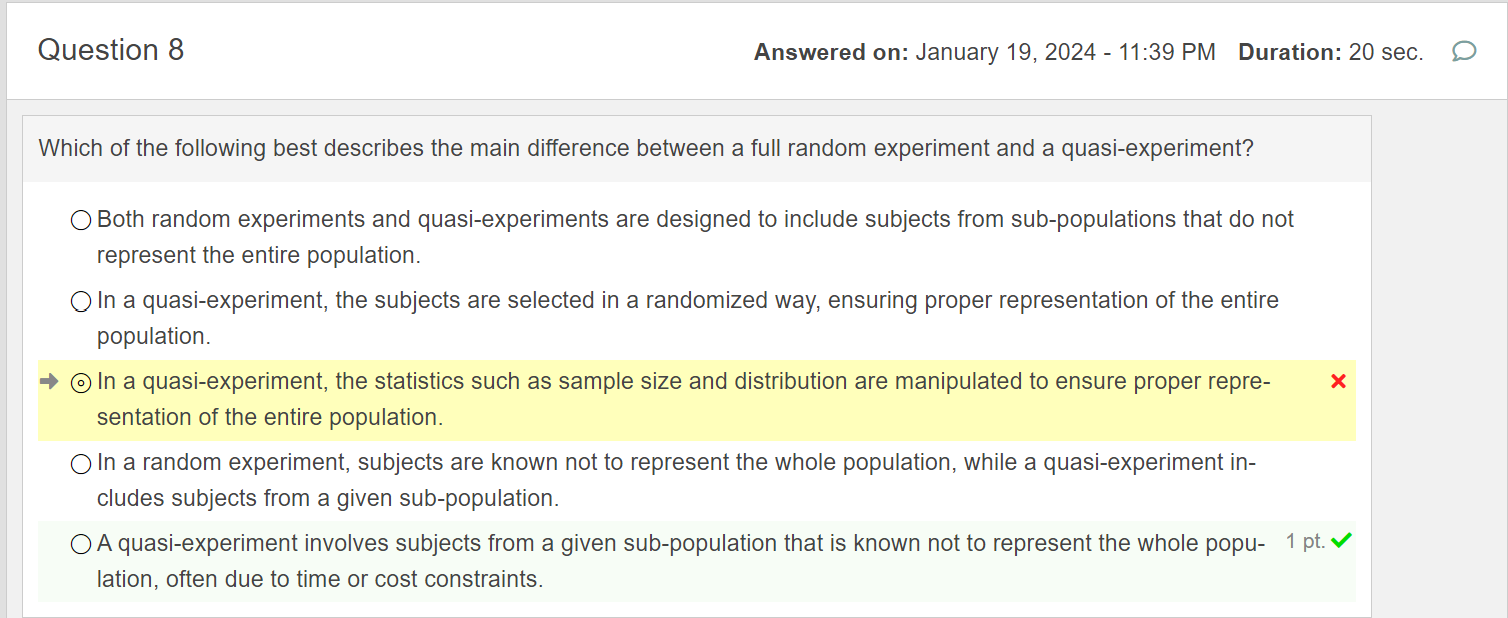Click the 'Question 8' heading

(x=111, y=50)
